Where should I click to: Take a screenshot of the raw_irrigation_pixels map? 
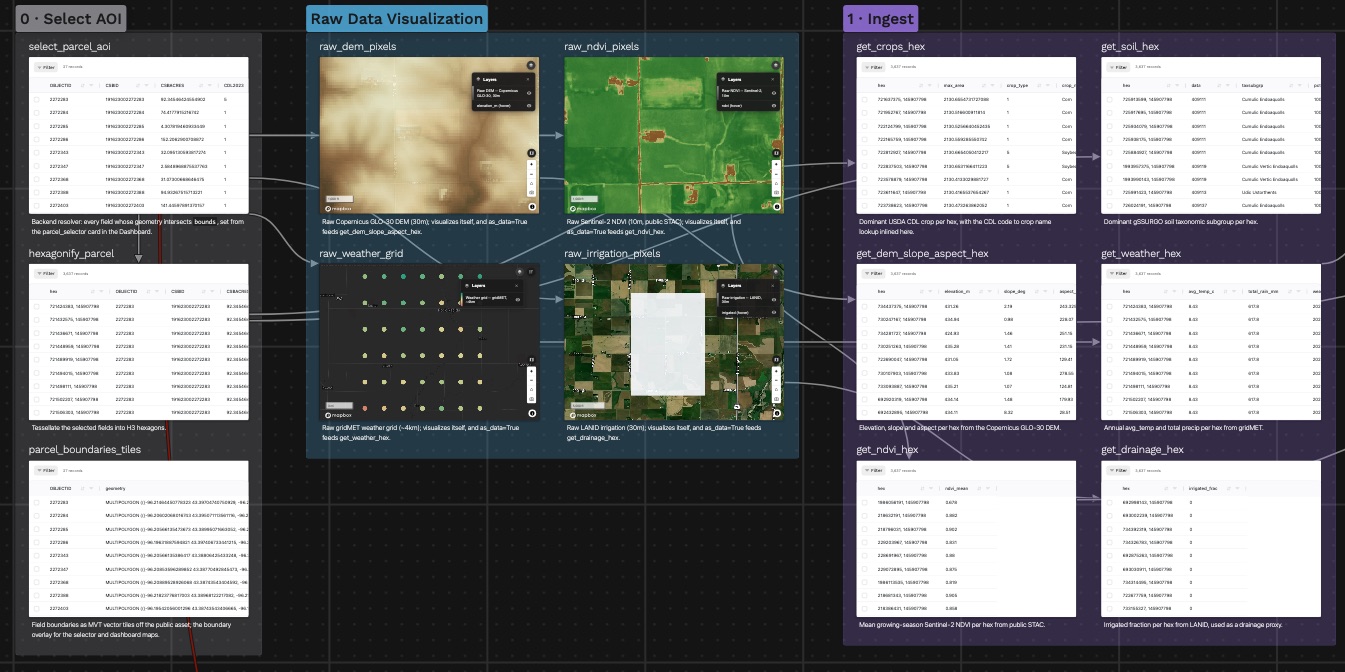776,399
